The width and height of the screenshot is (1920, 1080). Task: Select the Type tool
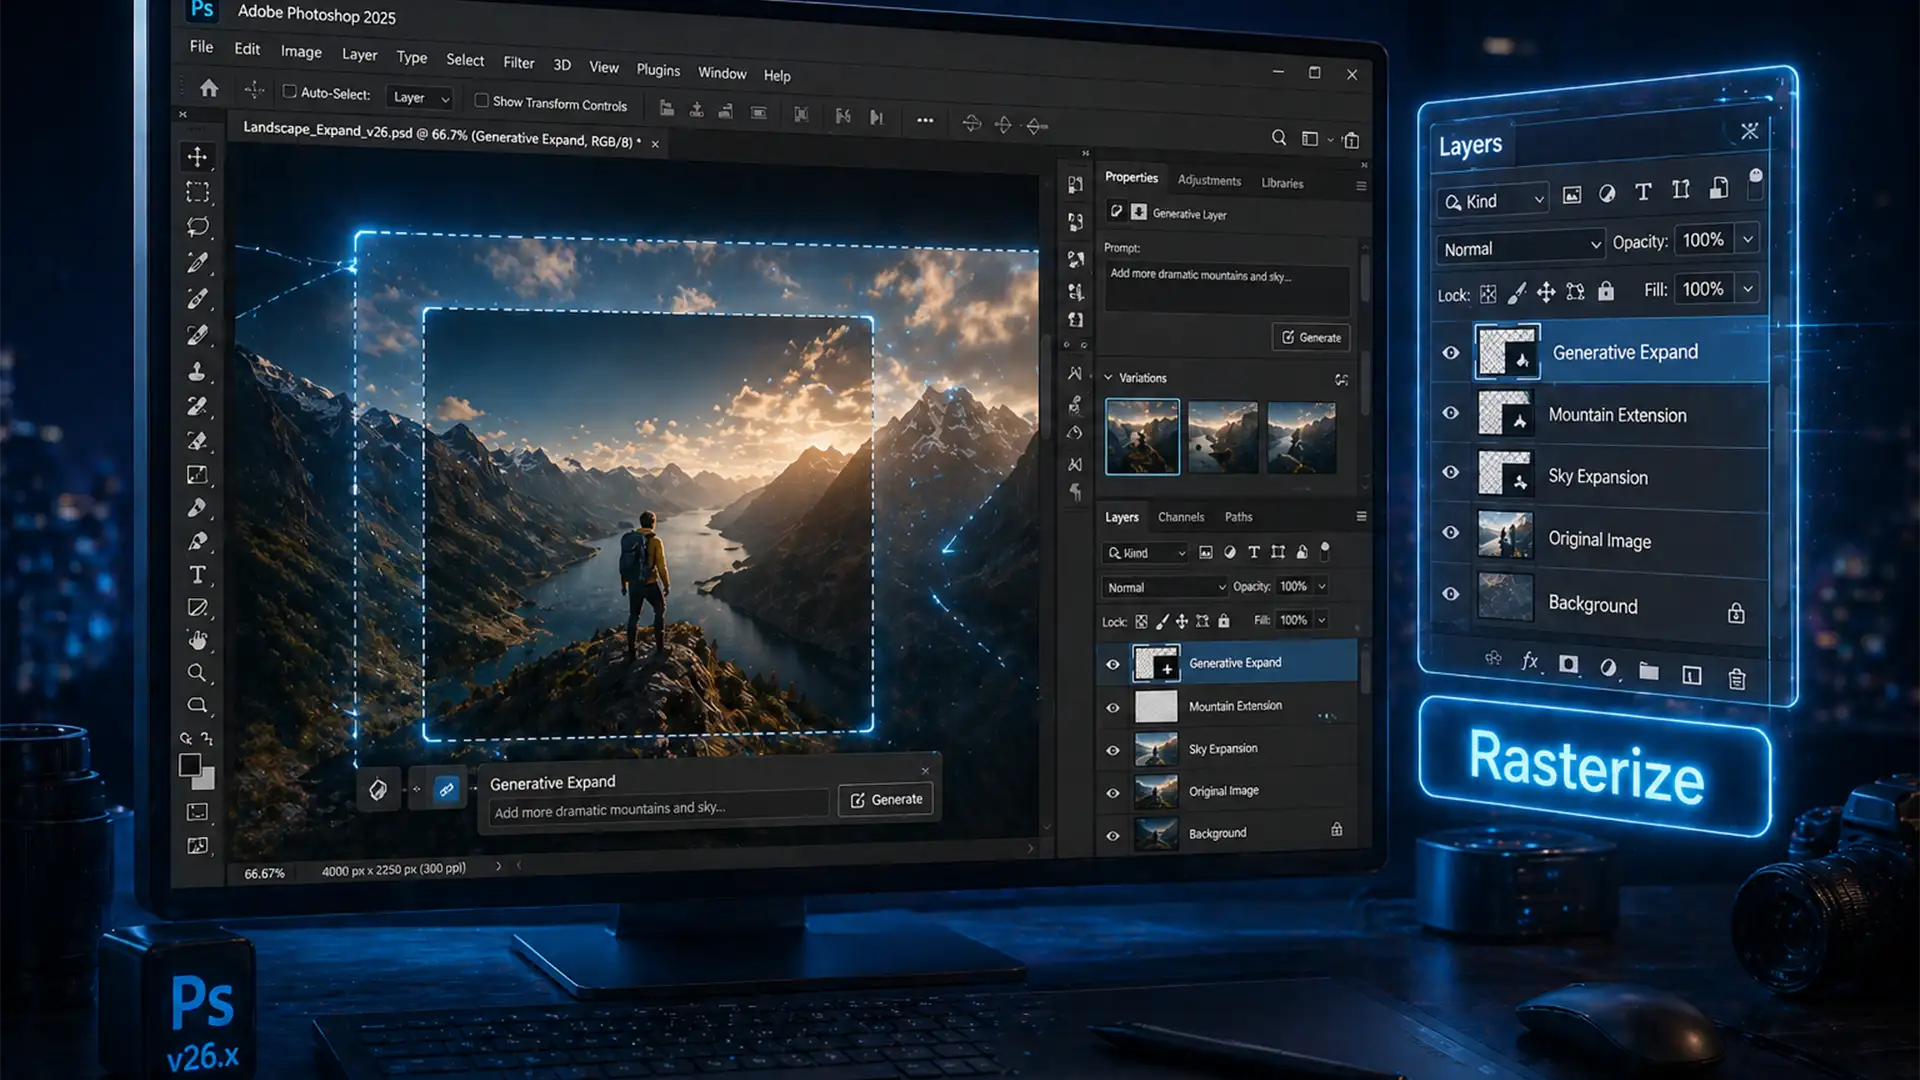tap(198, 575)
